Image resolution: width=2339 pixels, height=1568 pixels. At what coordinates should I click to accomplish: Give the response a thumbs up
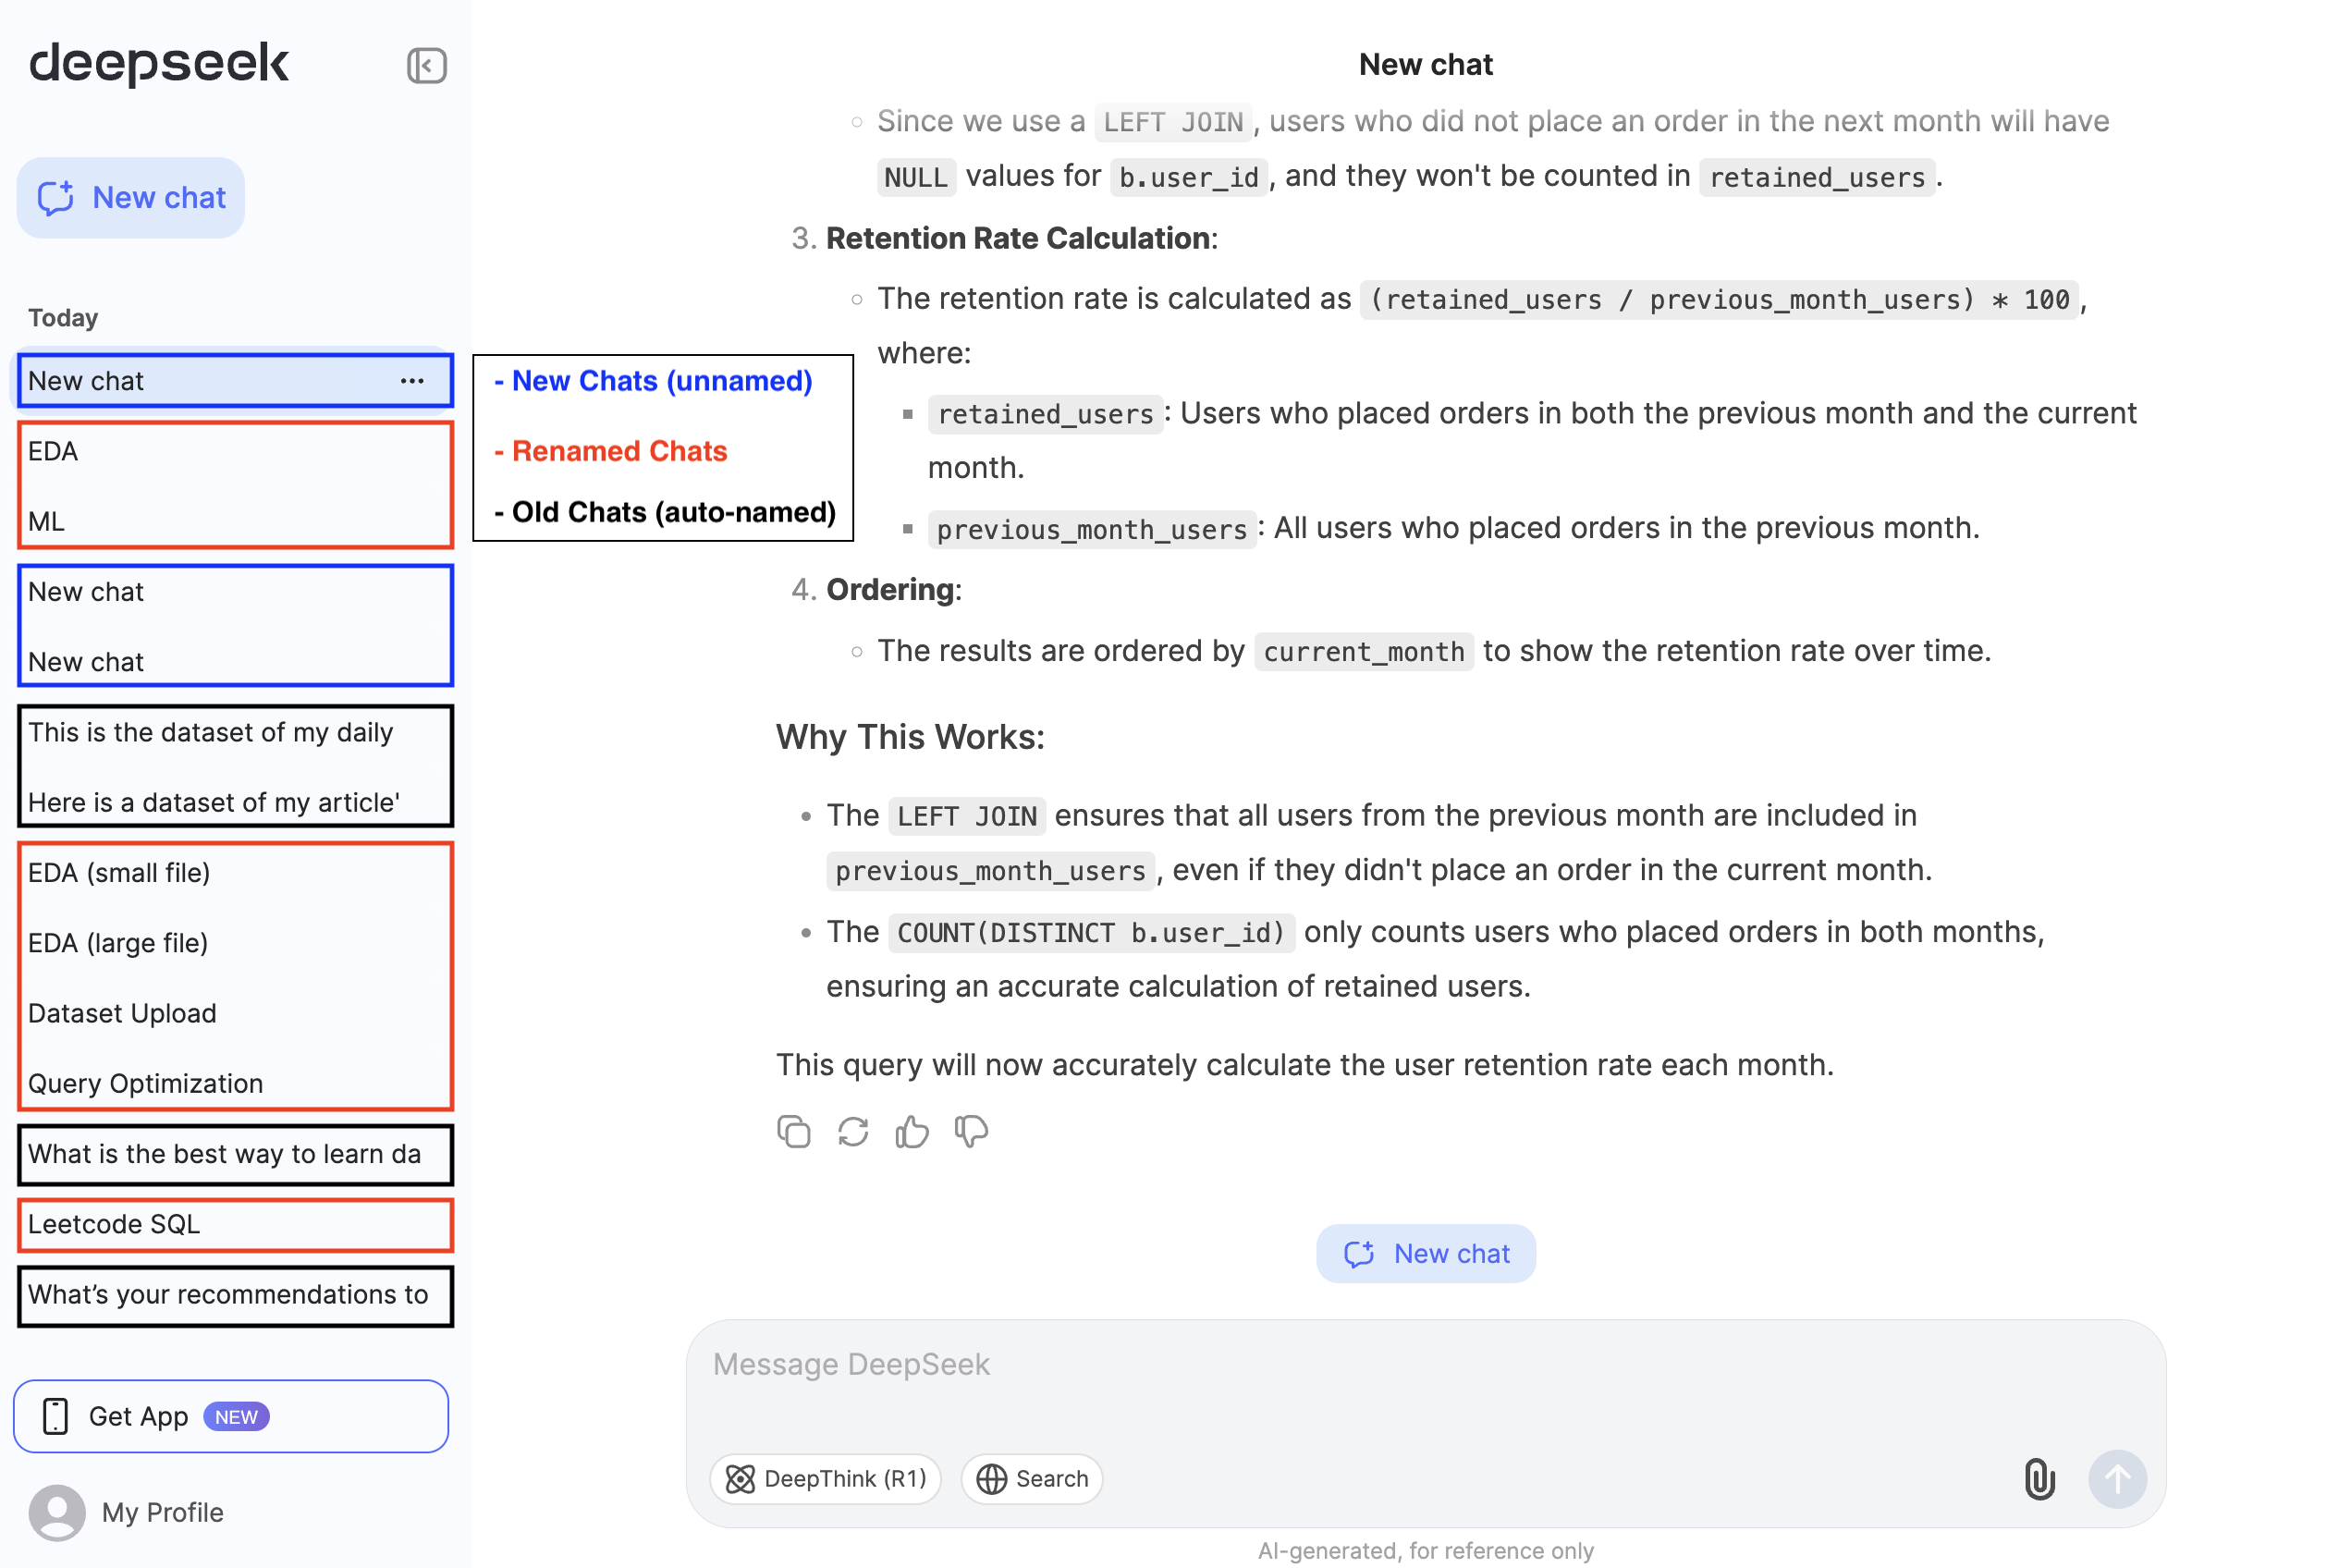coord(912,1132)
